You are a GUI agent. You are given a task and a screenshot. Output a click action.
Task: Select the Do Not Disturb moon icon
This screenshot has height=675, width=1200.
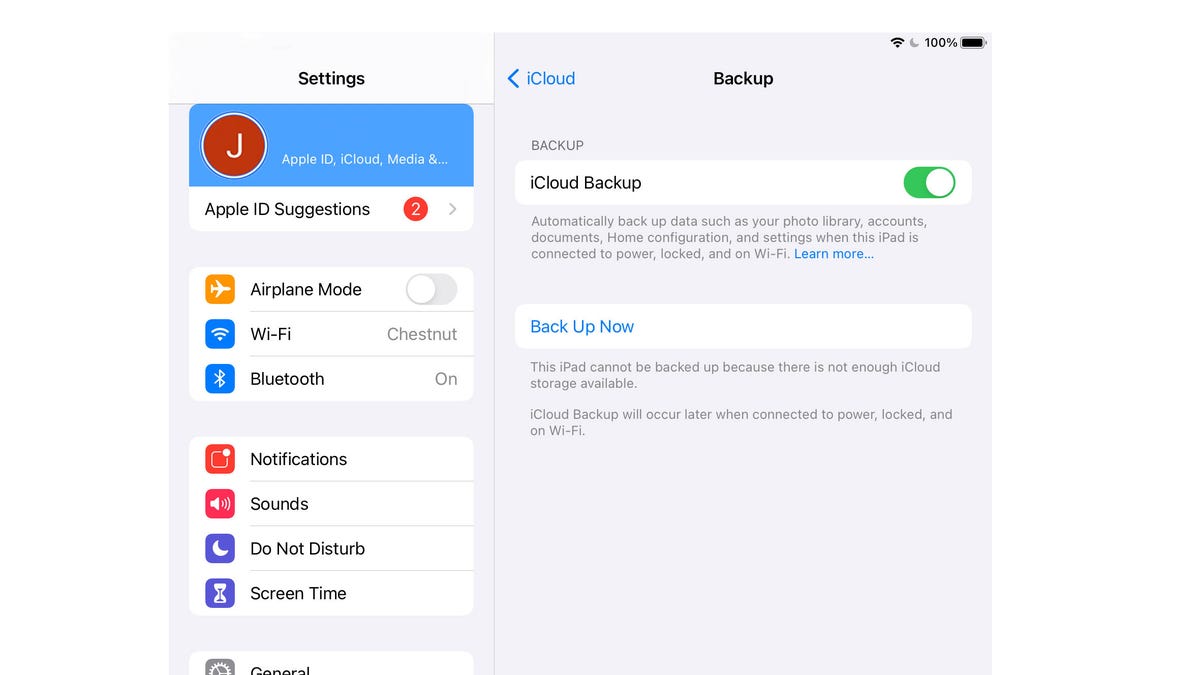(x=220, y=548)
